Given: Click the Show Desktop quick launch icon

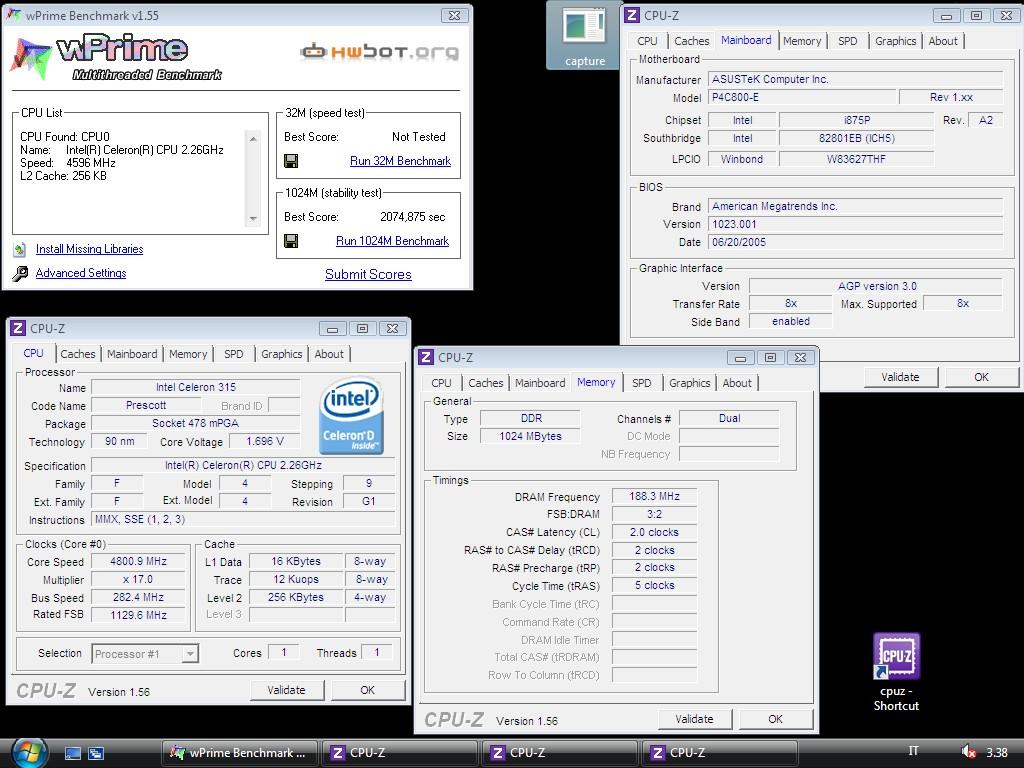Looking at the screenshot, I should (72, 753).
